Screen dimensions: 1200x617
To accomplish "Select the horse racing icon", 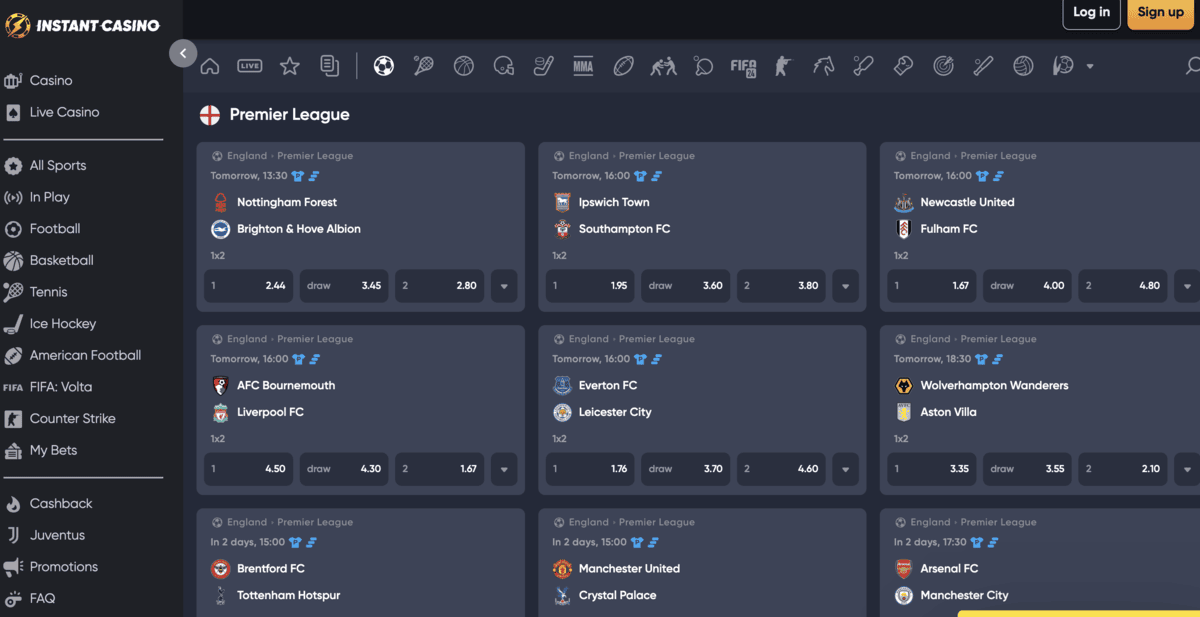I will coord(823,66).
